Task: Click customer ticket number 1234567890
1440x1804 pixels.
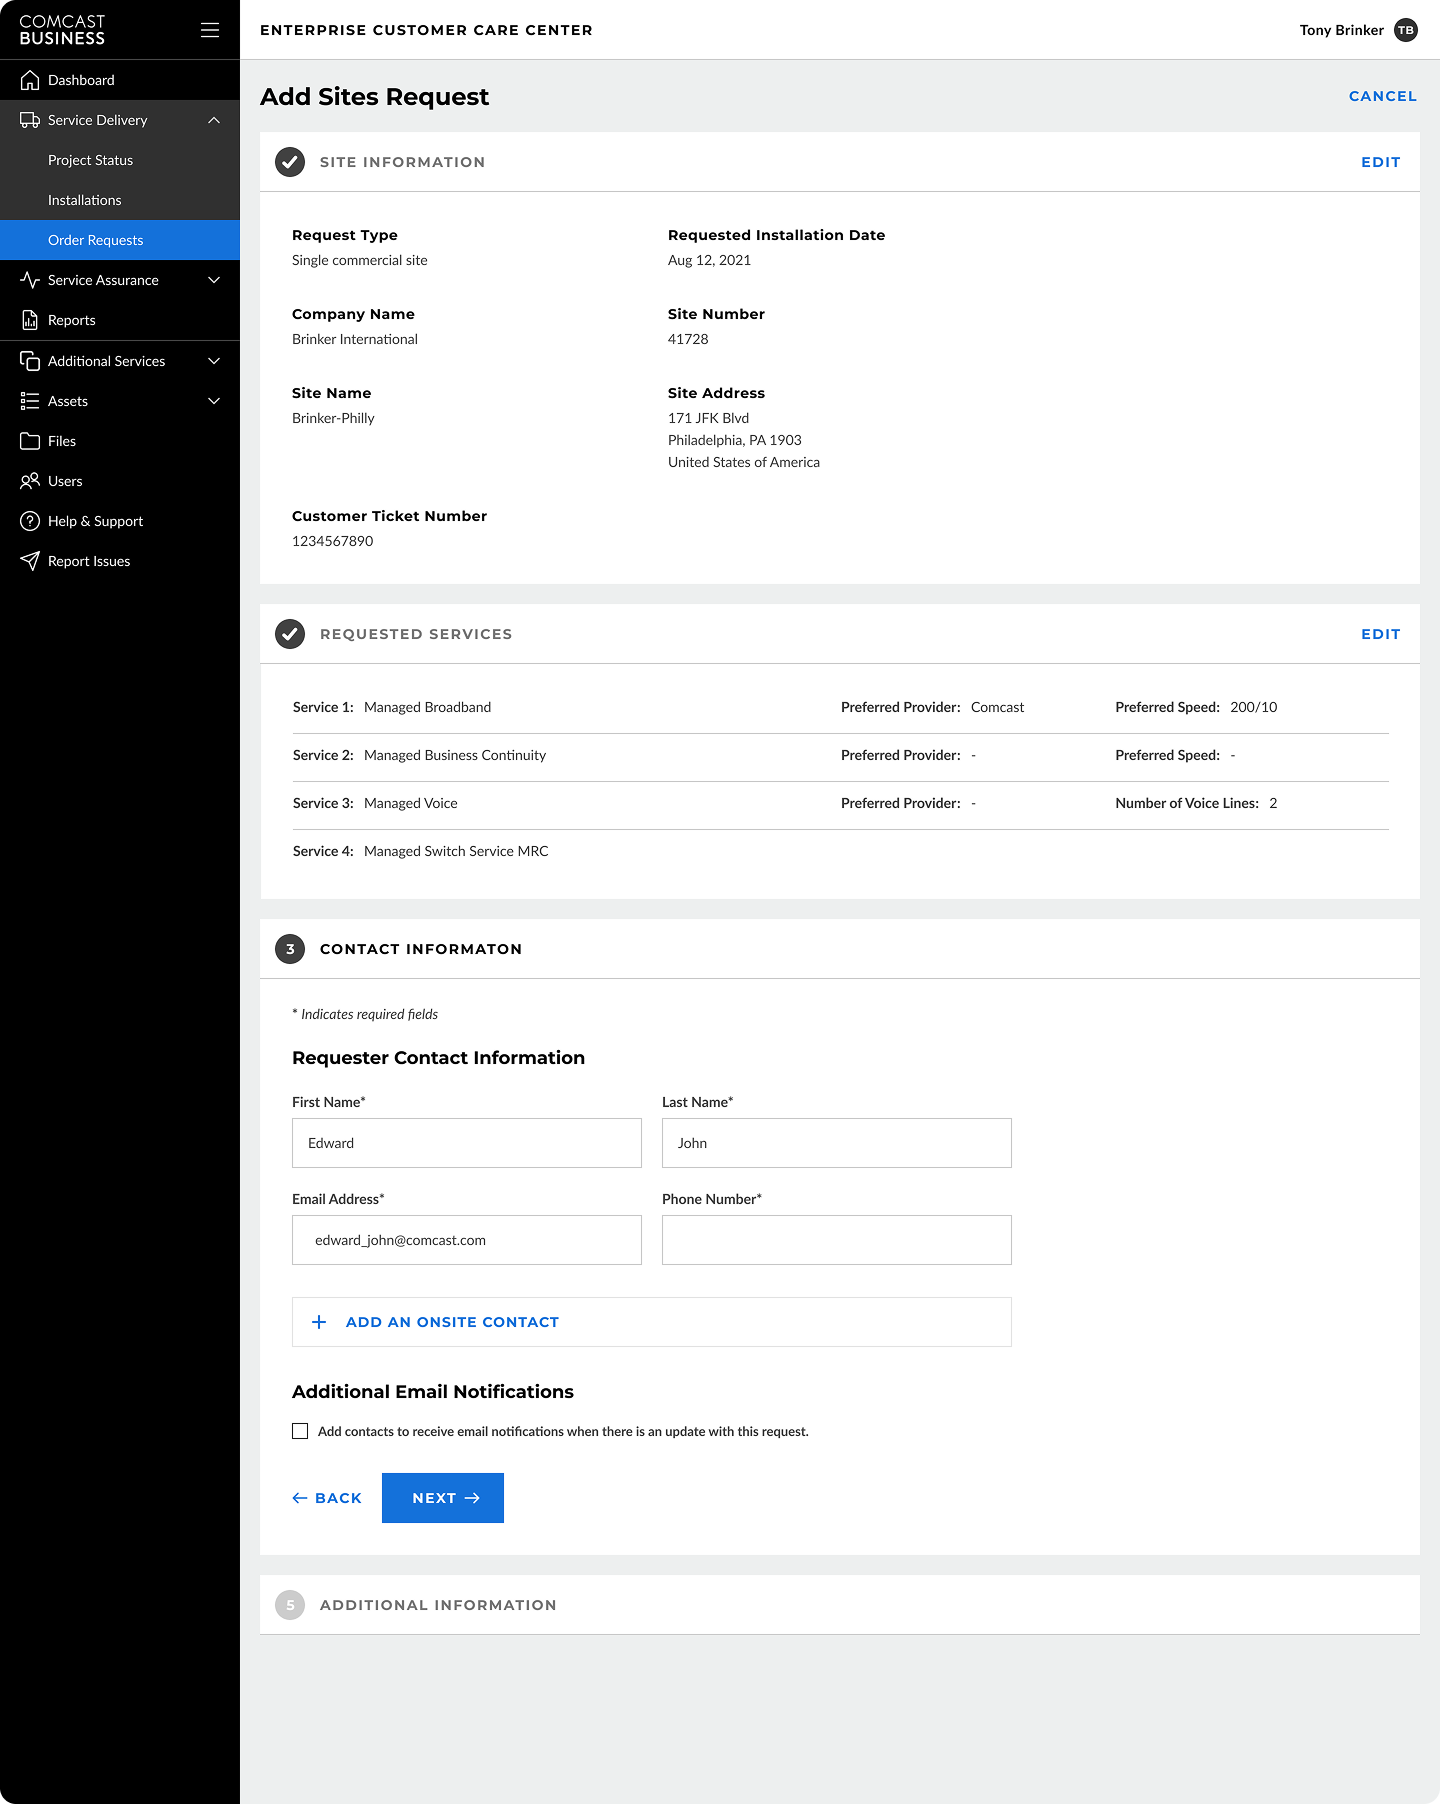Action: 333,541
